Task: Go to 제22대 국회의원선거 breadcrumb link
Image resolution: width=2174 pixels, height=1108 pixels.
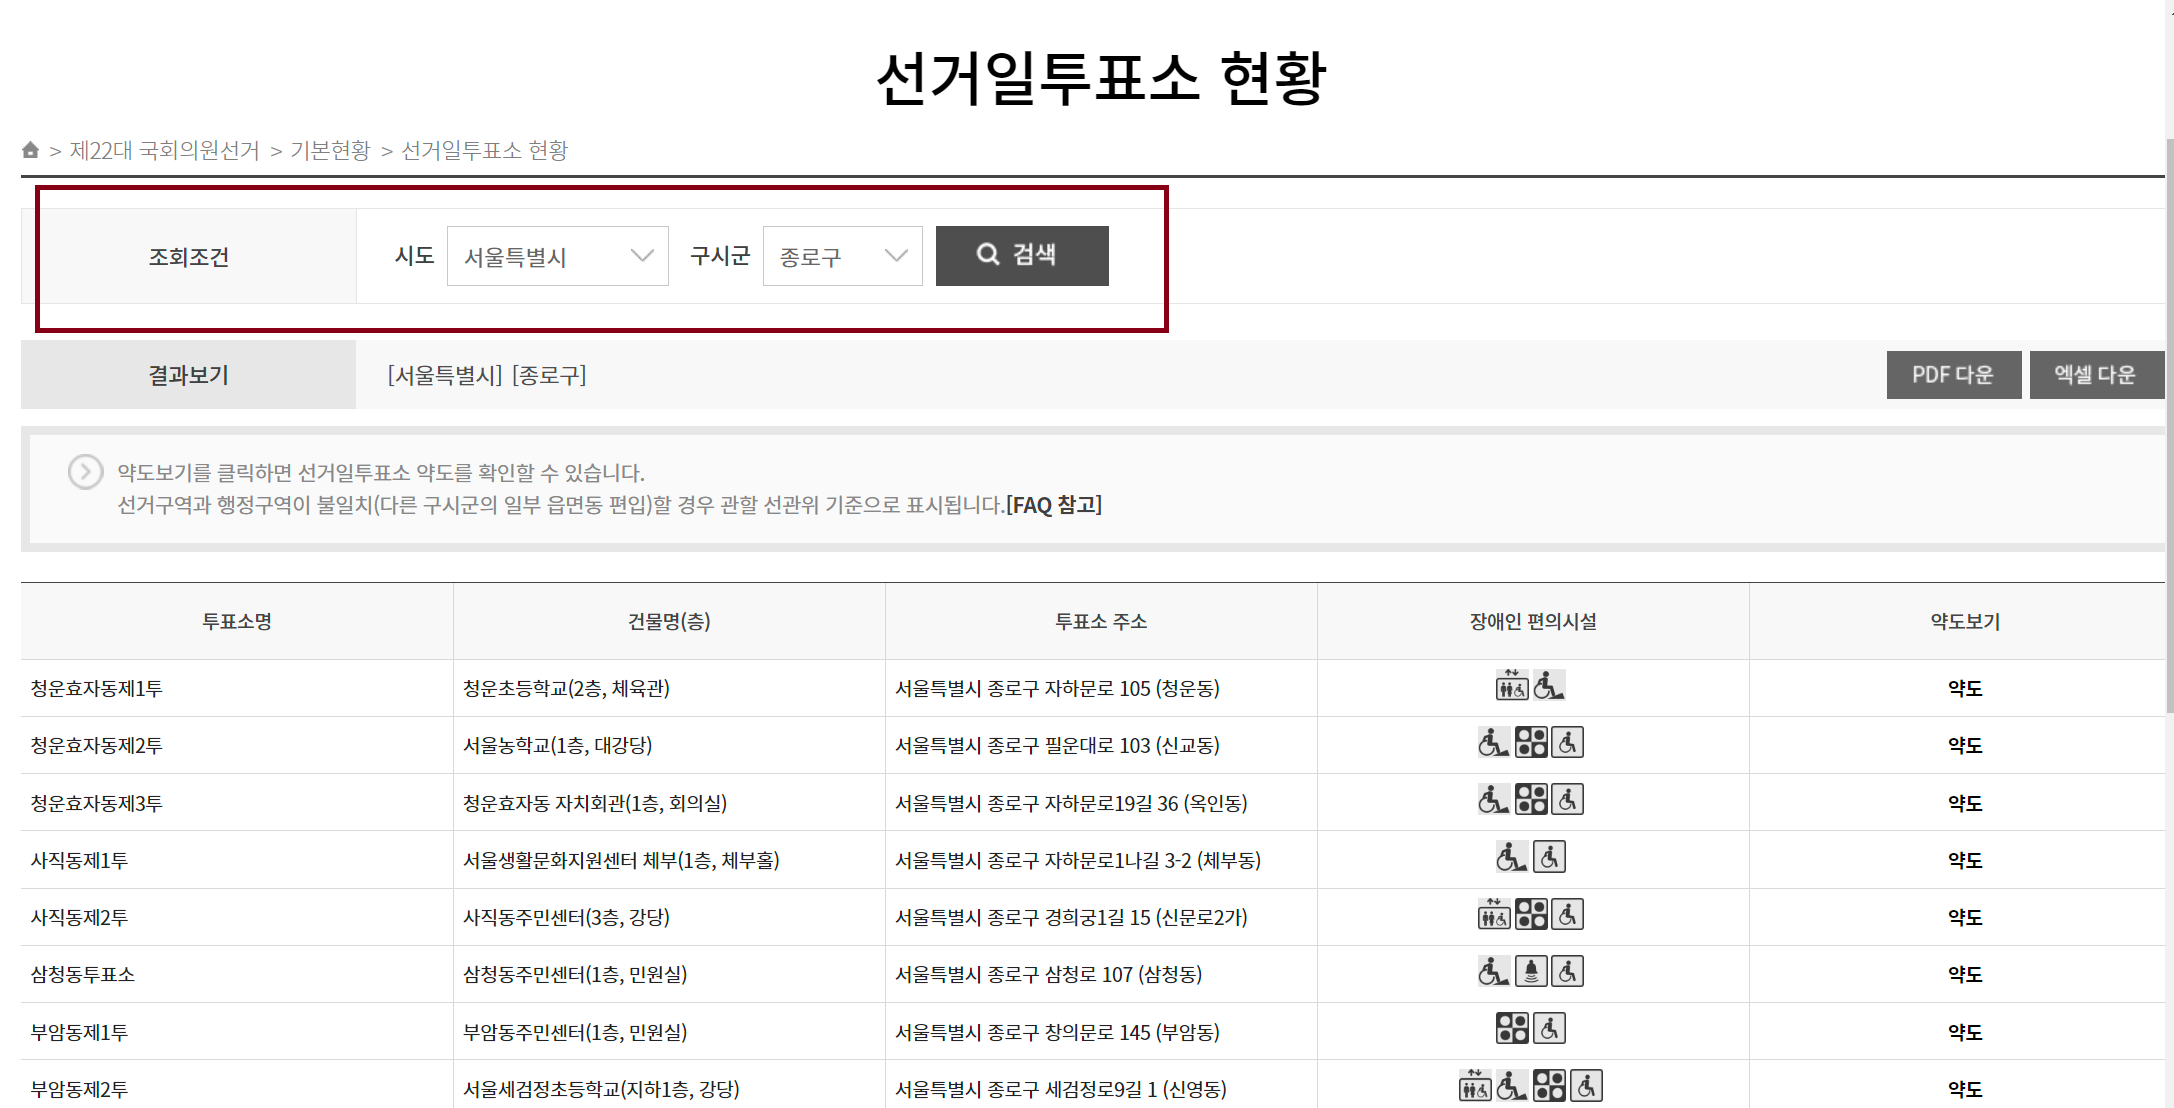Action: click(164, 150)
